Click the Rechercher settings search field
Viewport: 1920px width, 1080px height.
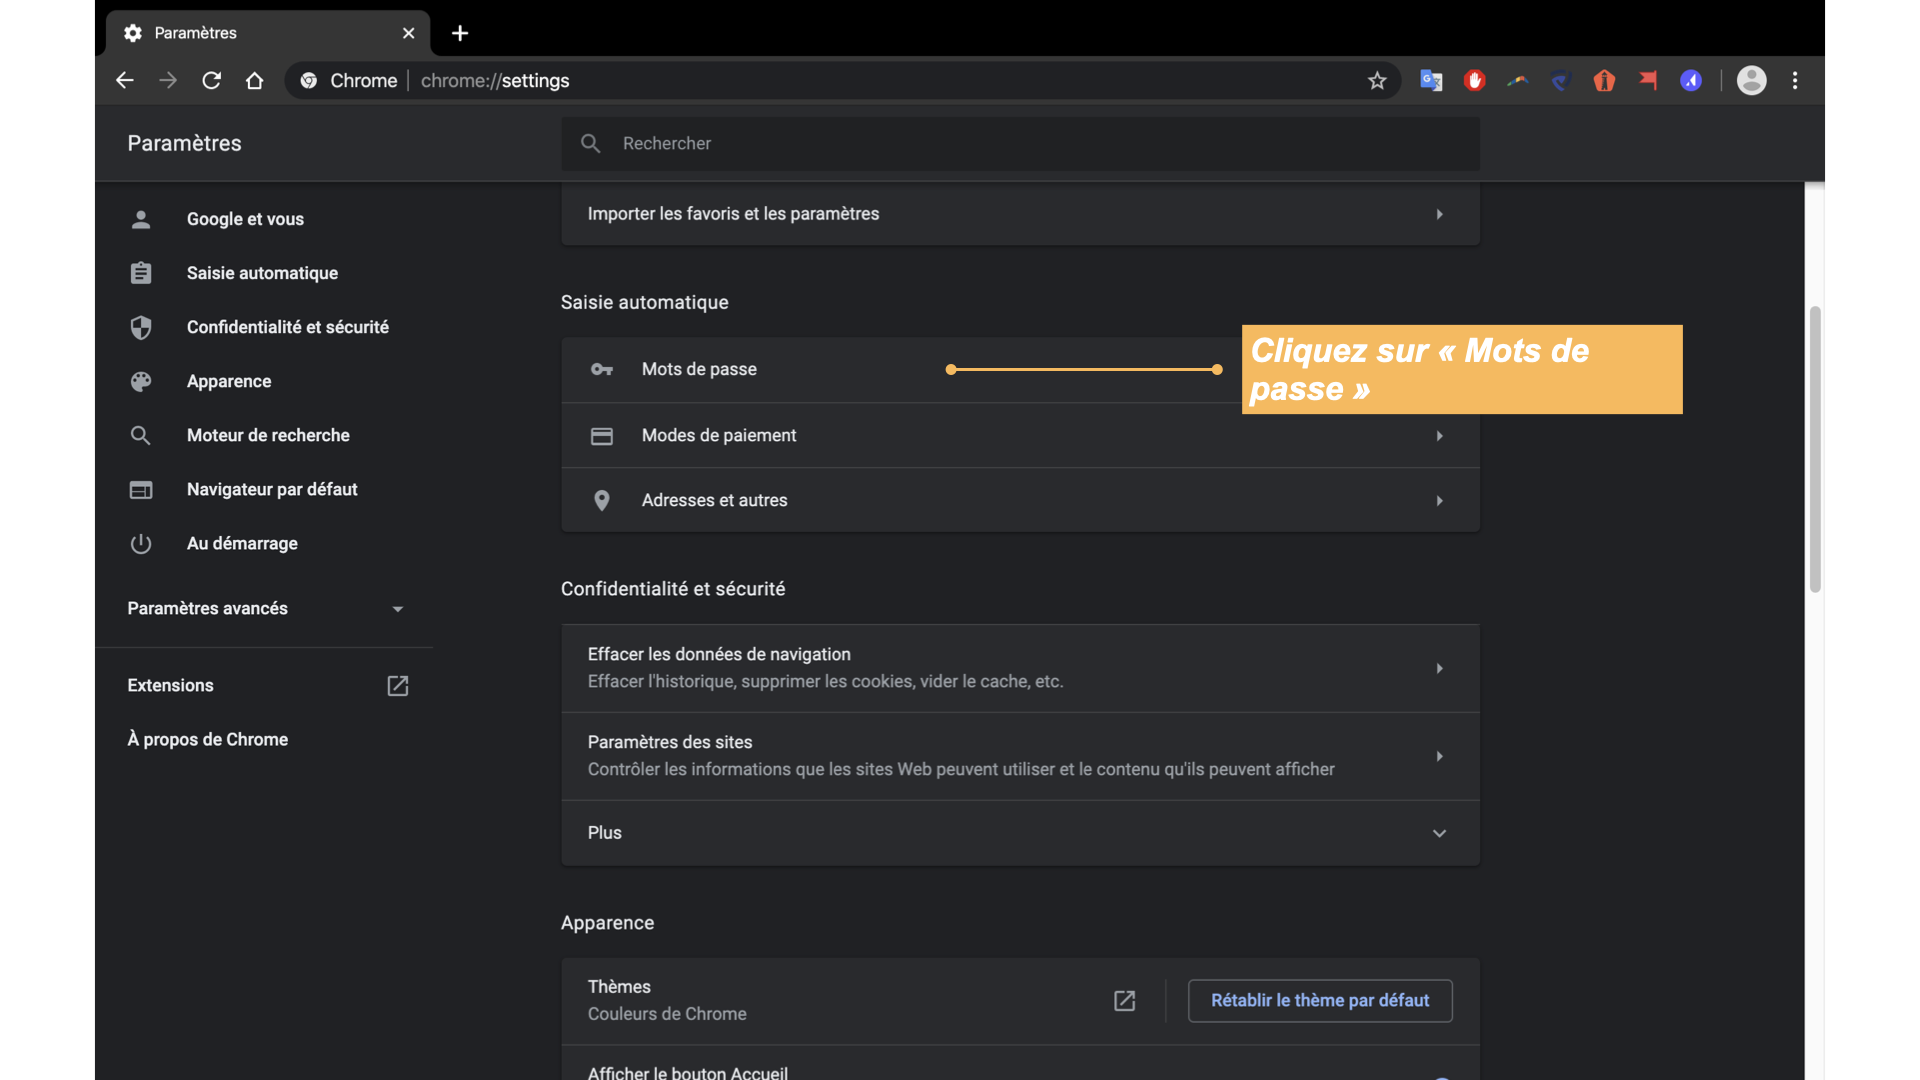tap(1020, 143)
